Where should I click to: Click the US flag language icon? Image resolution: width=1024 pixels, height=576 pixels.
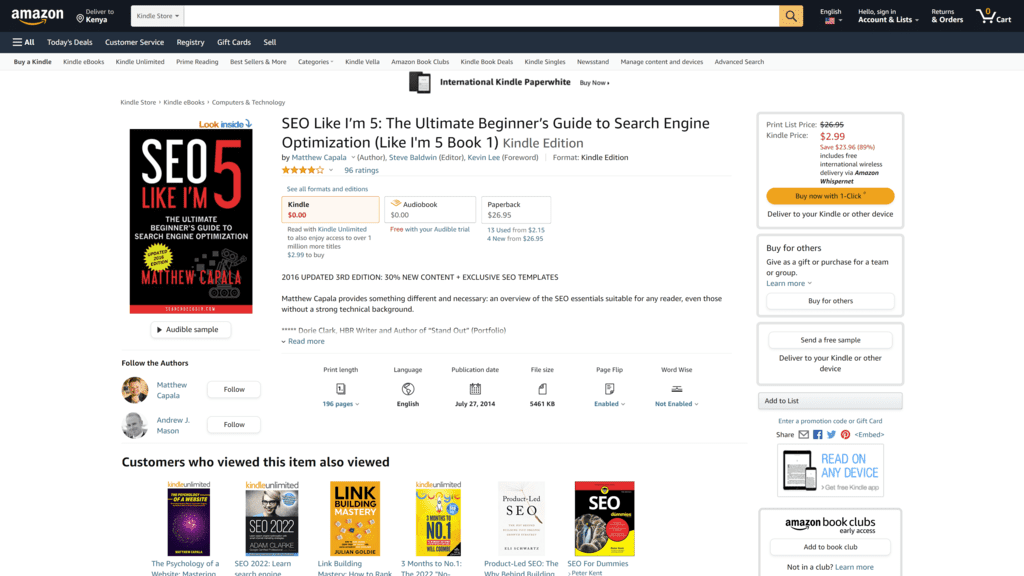coord(829,21)
